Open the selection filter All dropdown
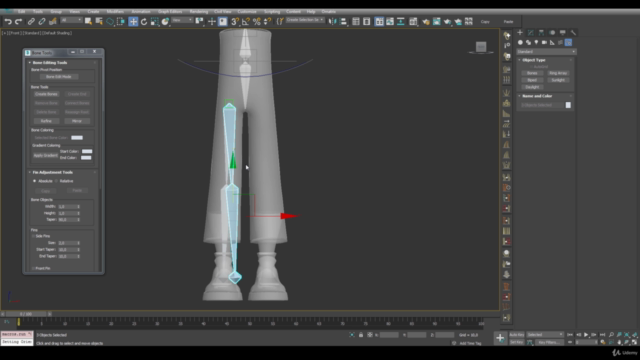 coord(71,20)
